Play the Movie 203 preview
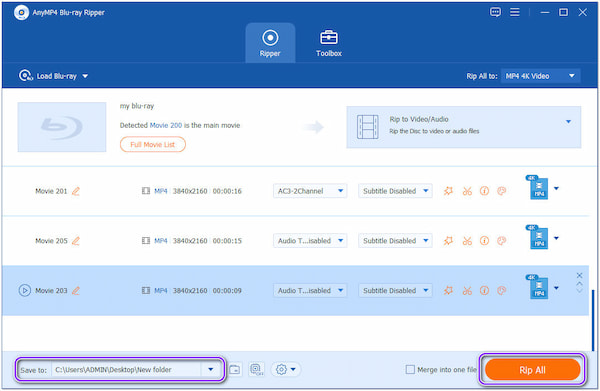600x391 pixels. point(24,290)
